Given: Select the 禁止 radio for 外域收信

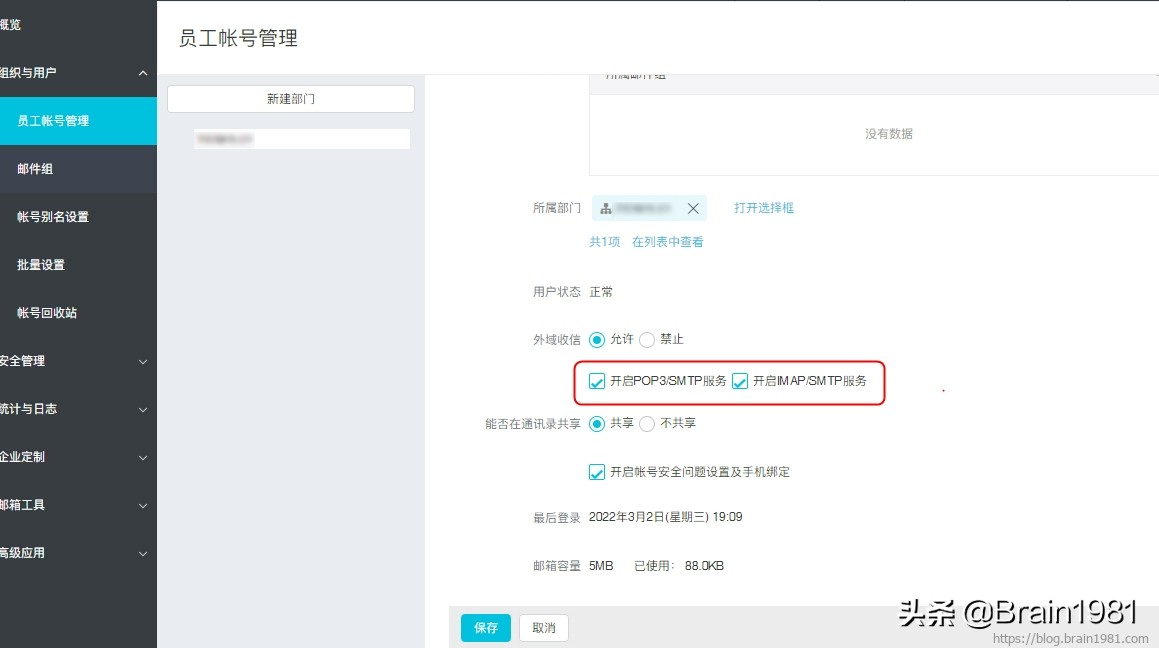Looking at the screenshot, I should tap(647, 339).
